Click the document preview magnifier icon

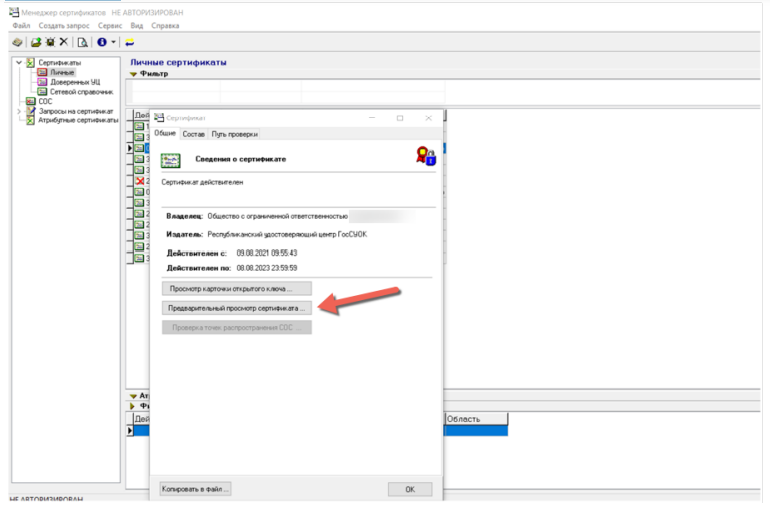click(82, 42)
